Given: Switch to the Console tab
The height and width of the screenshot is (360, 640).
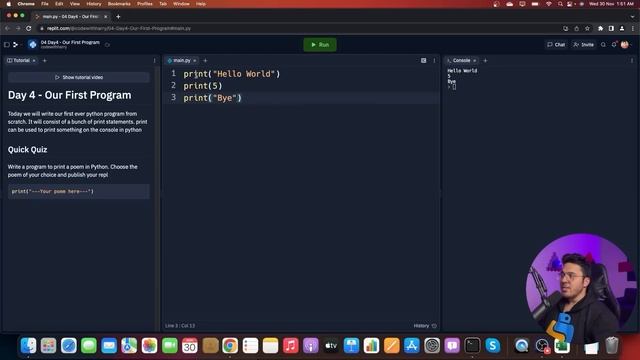Looking at the screenshot, I should tap(459, 60).
